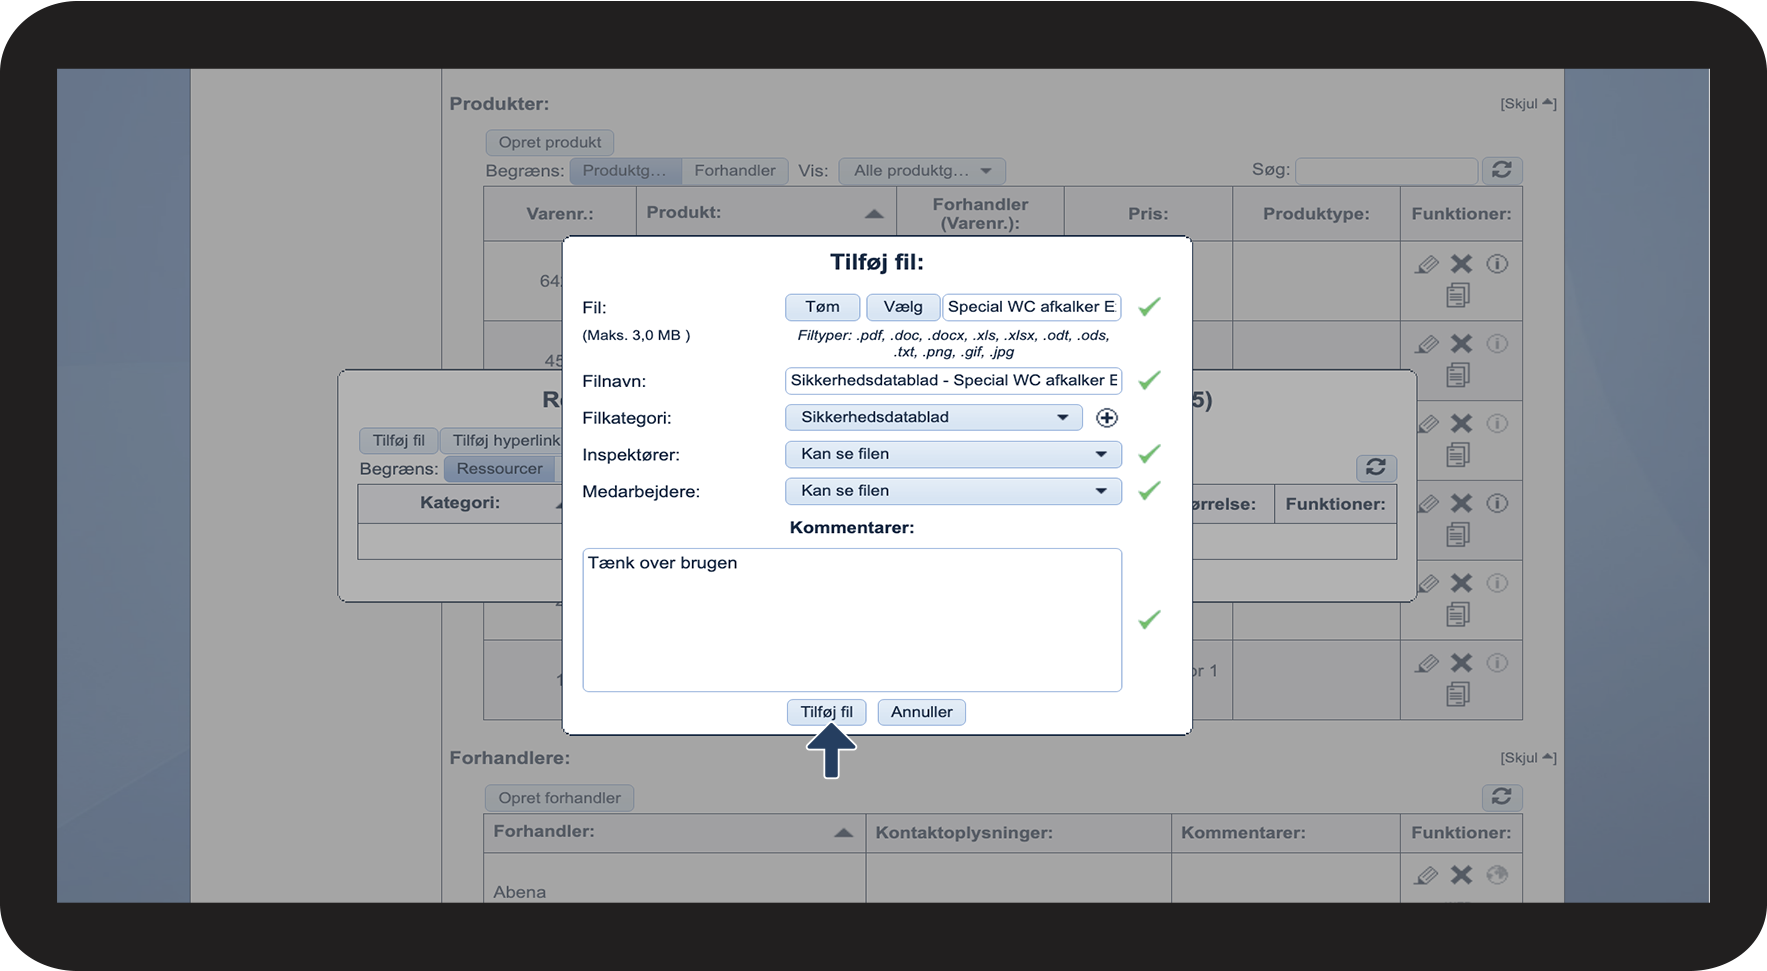Delete Abena dealer with X icon

tap(1461, 875)
